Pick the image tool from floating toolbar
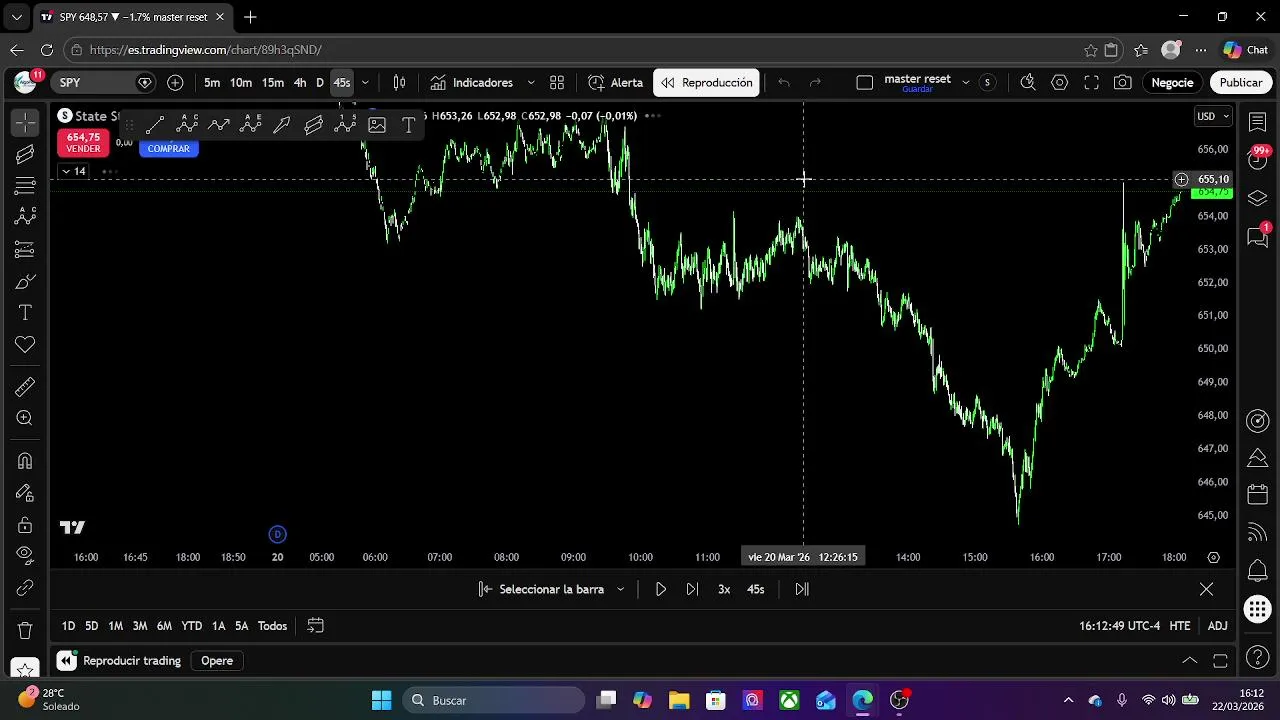The width and height of the screenshot is (1280, 720). 377,125
